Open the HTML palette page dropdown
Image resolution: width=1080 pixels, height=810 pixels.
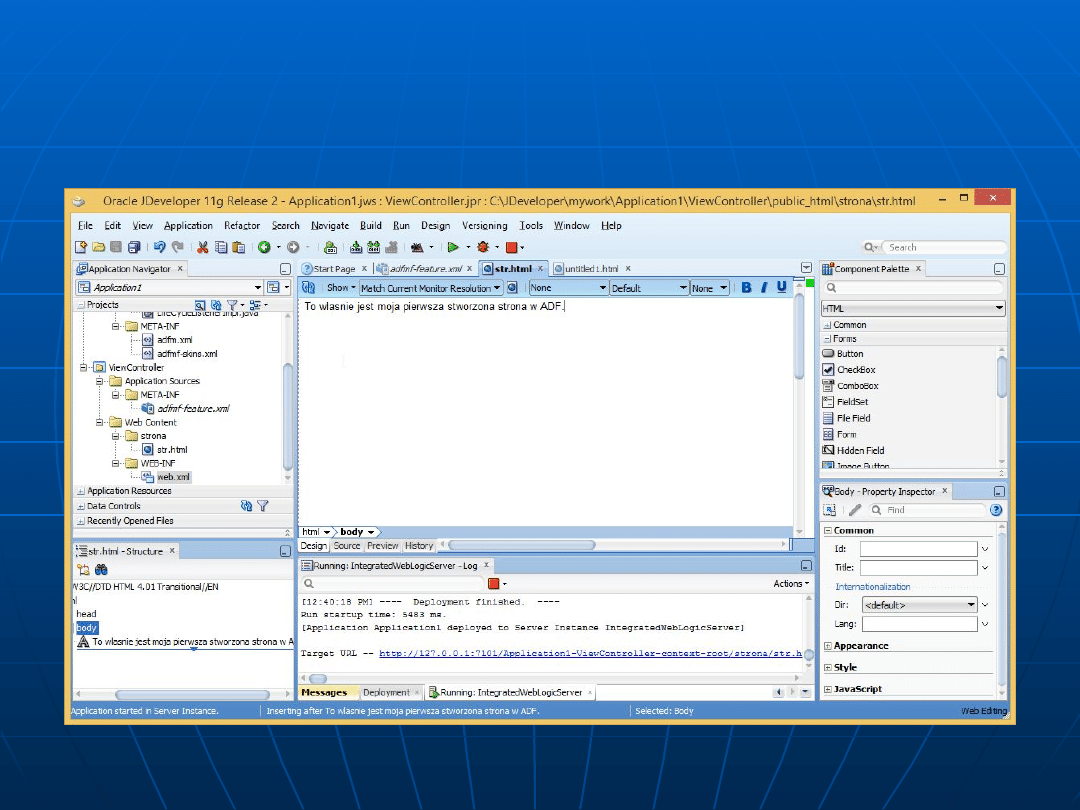[913, 308]
